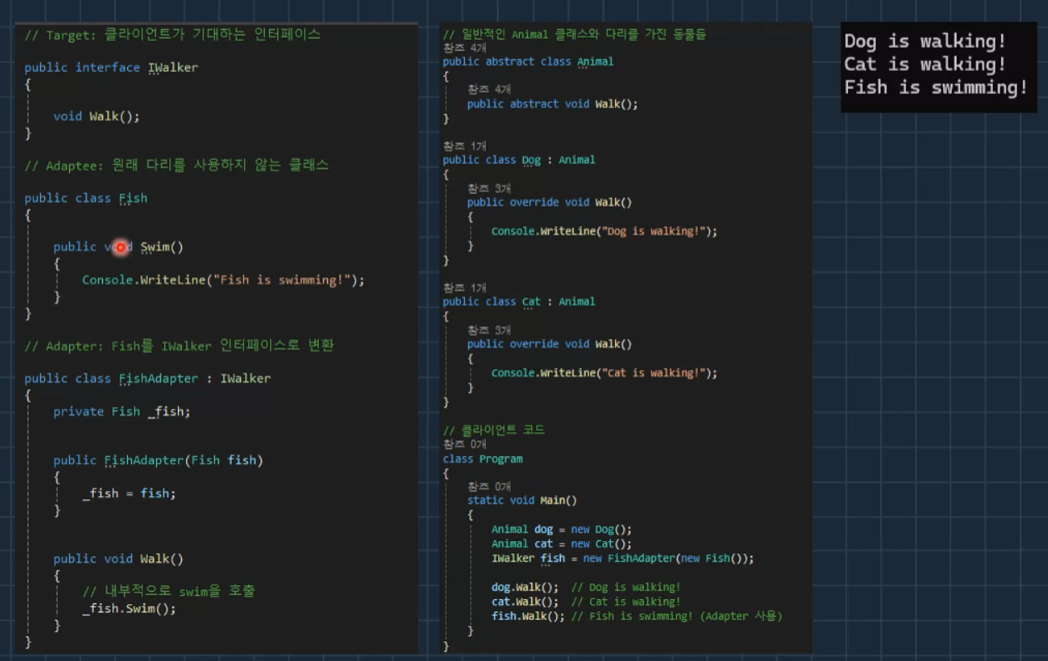This screenshot has height=661, width=1048.
Task: Select "public class Cat : Animal" line
Action: pyautogui.click(x=519, y=301)
